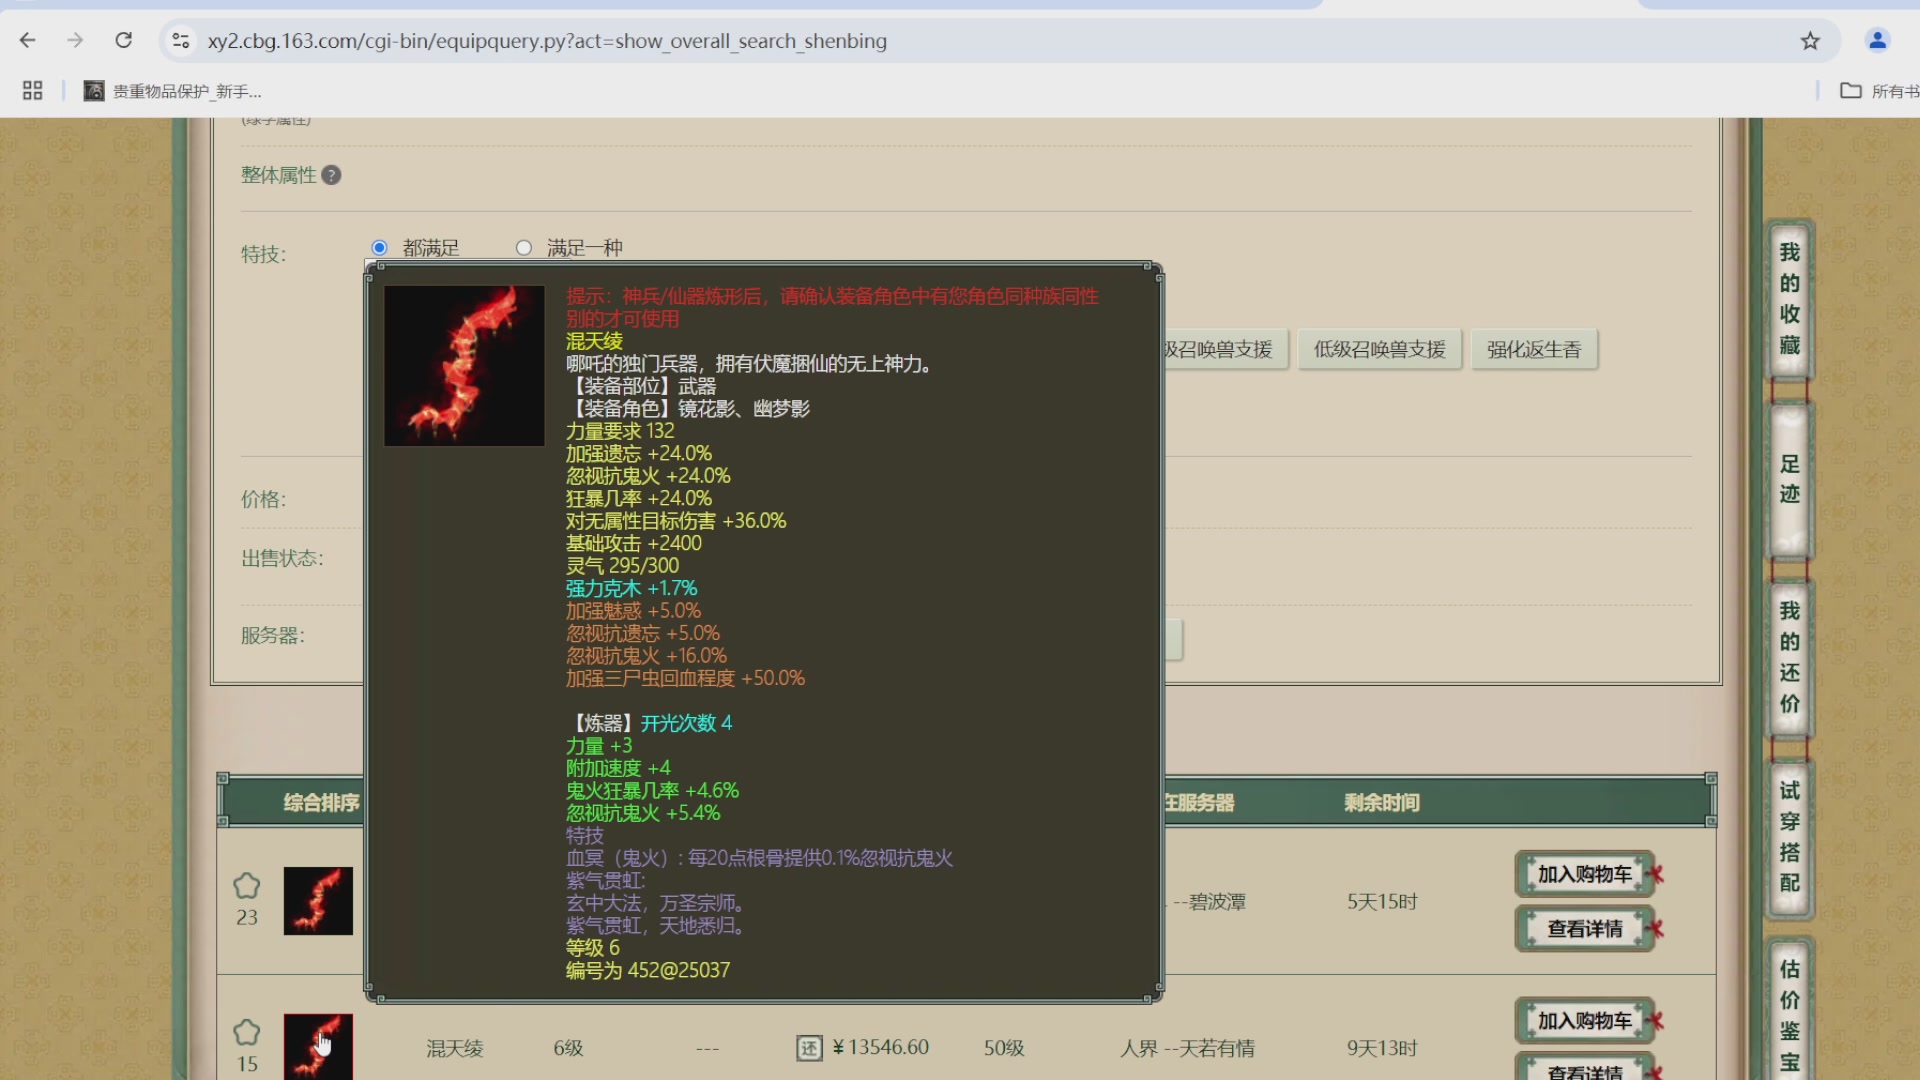The image size is (1920, 1080).
Task: View site information icon in address bar
Action: (x=181, y=41)
